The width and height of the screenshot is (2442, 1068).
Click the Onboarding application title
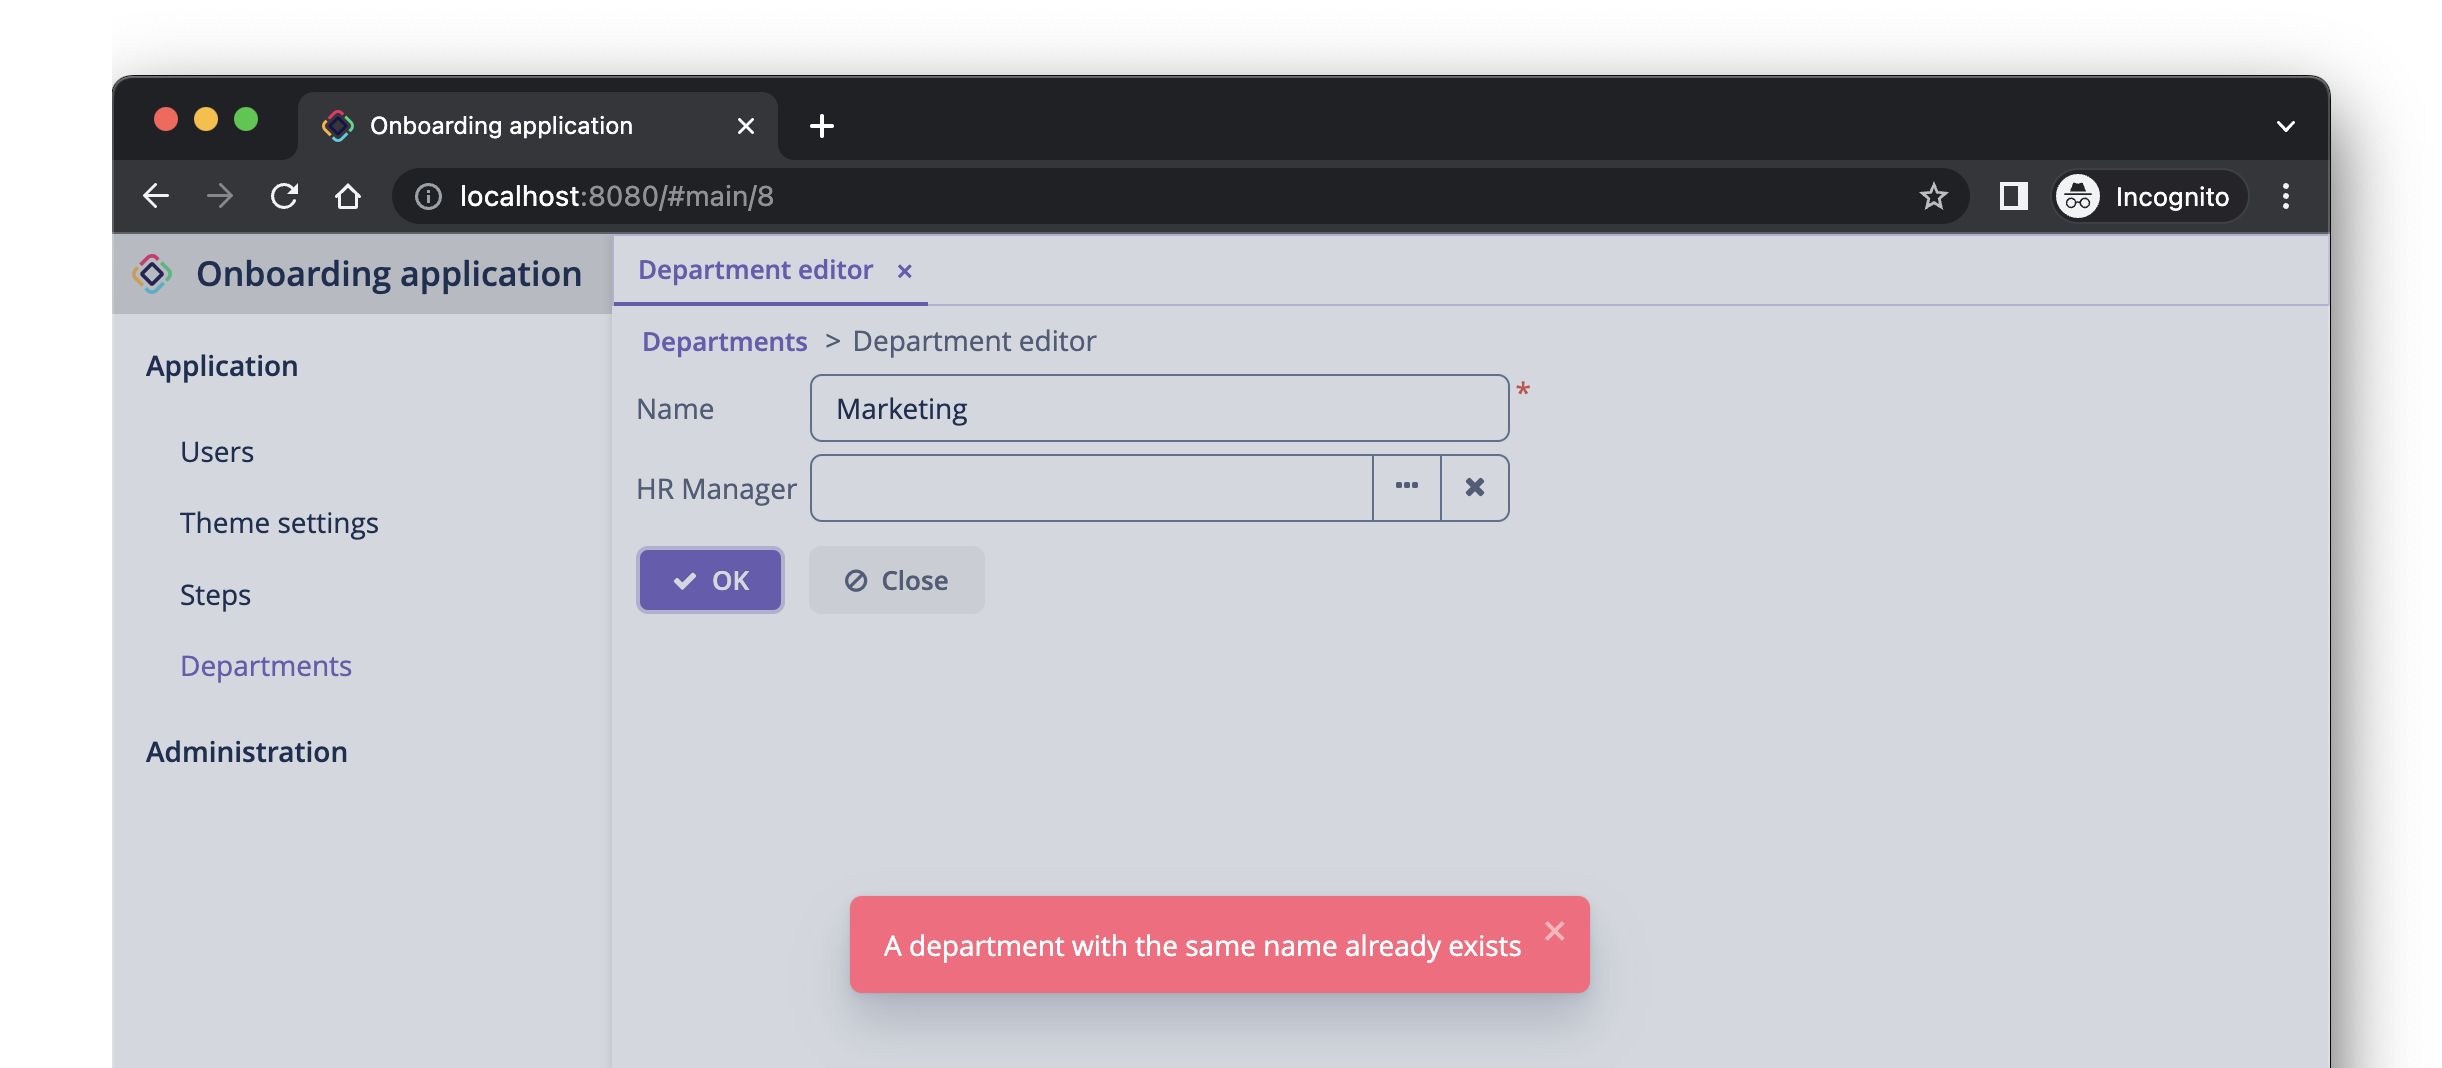[389, 274]
